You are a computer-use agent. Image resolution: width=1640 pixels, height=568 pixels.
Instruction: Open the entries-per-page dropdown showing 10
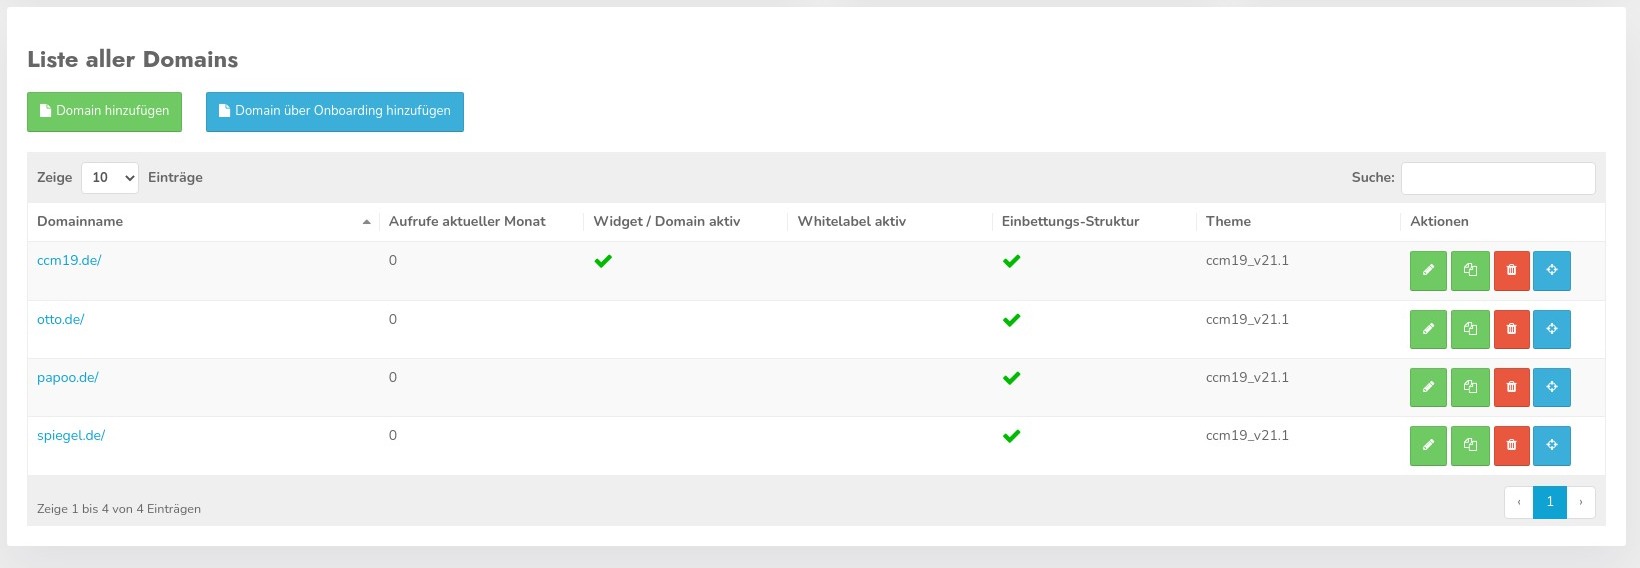[110, 177]
